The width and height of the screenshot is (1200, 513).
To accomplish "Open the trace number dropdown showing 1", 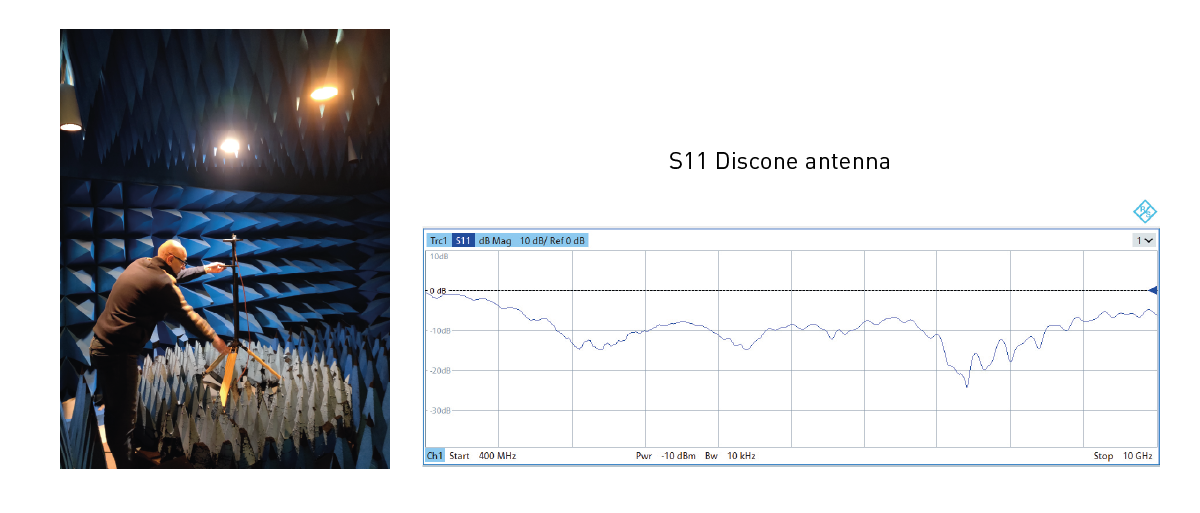I will (1144, 240).
